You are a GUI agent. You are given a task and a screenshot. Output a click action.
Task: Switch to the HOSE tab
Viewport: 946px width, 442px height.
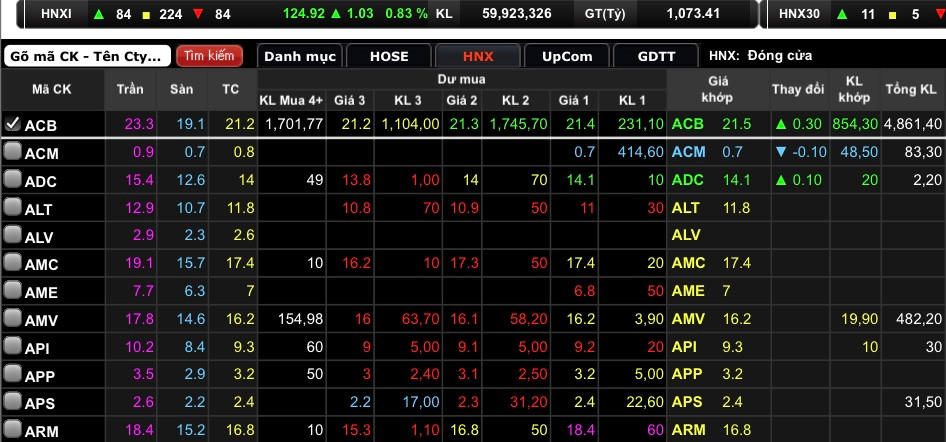(x=389, y=56)
